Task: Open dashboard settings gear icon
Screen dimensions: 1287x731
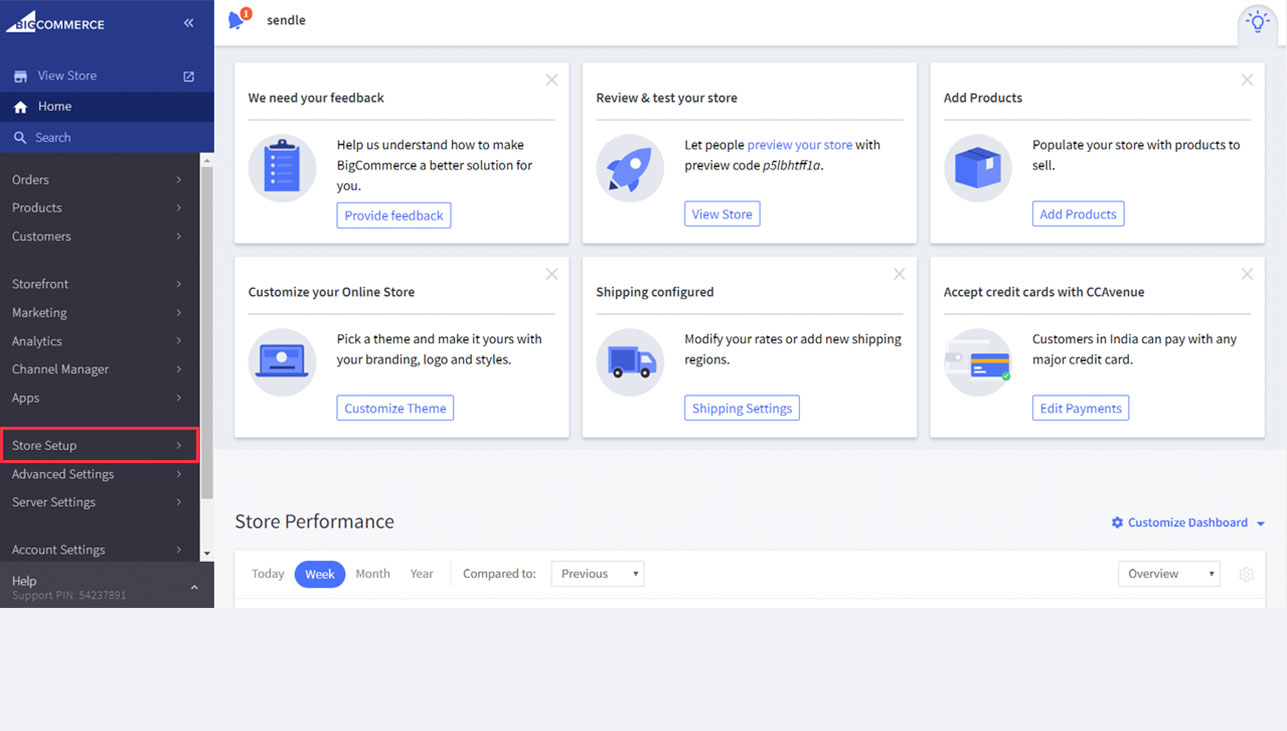Action: click(1246, 574)
